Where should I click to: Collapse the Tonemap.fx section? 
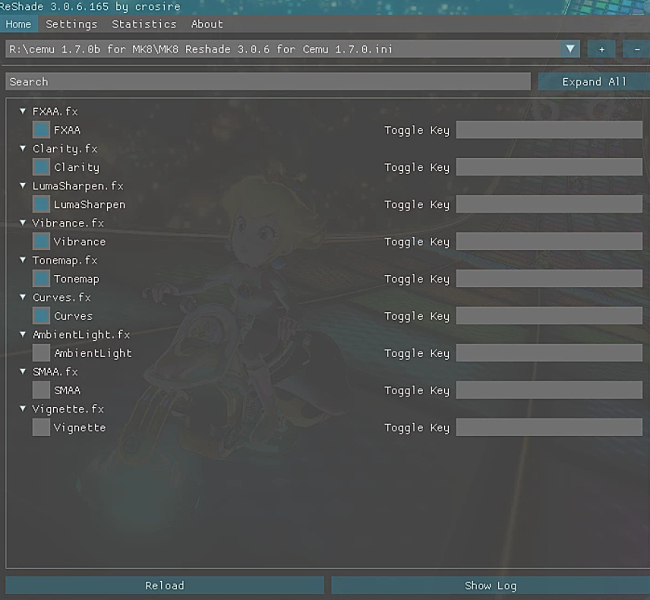click(x=23, y=260)
